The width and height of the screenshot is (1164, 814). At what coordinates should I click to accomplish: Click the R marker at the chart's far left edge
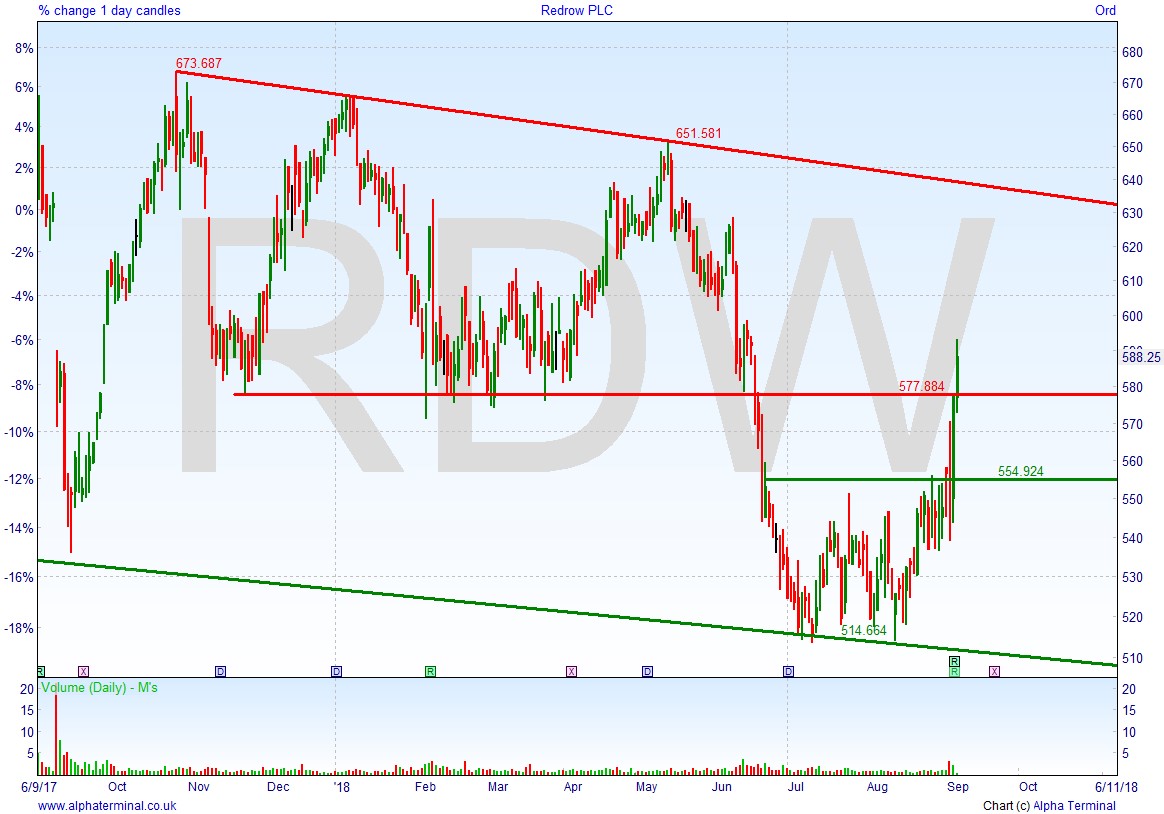pos(40,672)
